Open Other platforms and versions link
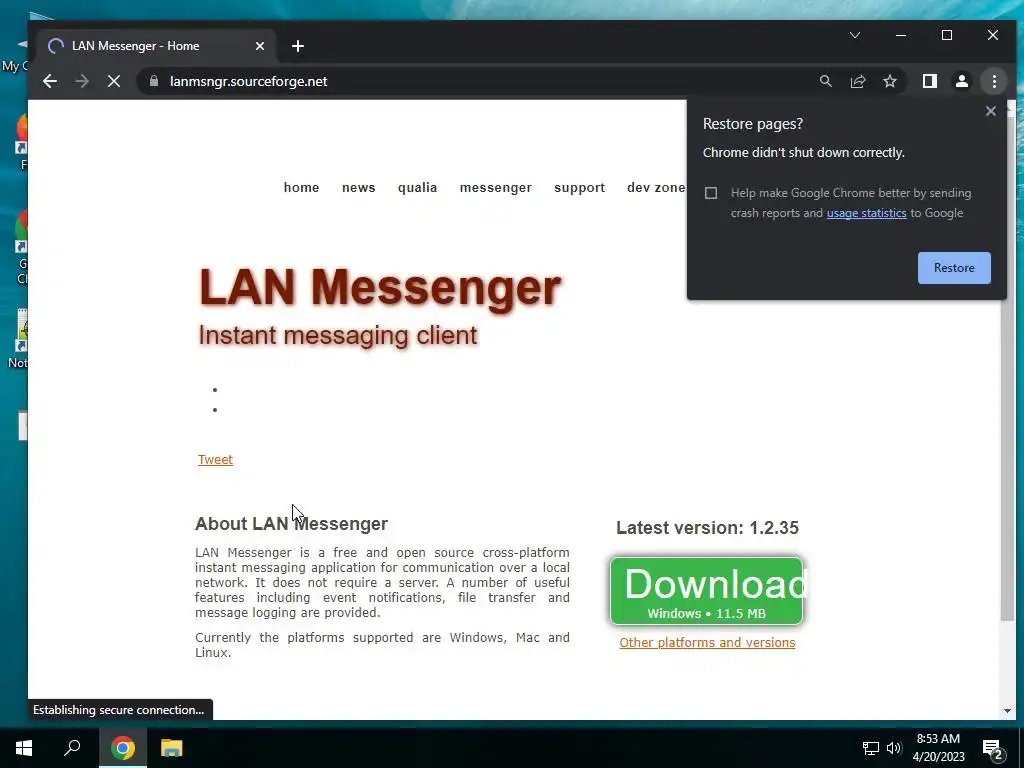The width and height of the screenshot is (1024, 768). pyautogui.click(x=707, y=643)
